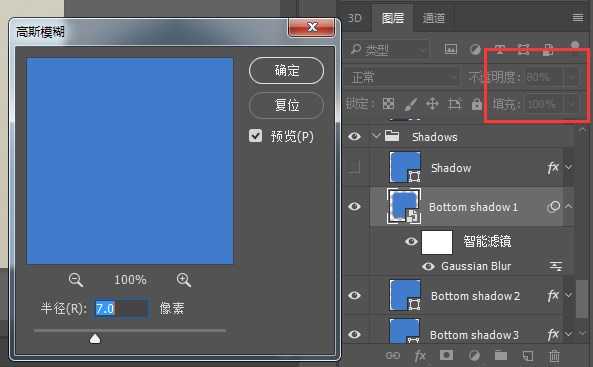Hide the Bottom shadow 3 layer
Image resolution: width=593 pixels, height=367 pixels.
point(354,334)
